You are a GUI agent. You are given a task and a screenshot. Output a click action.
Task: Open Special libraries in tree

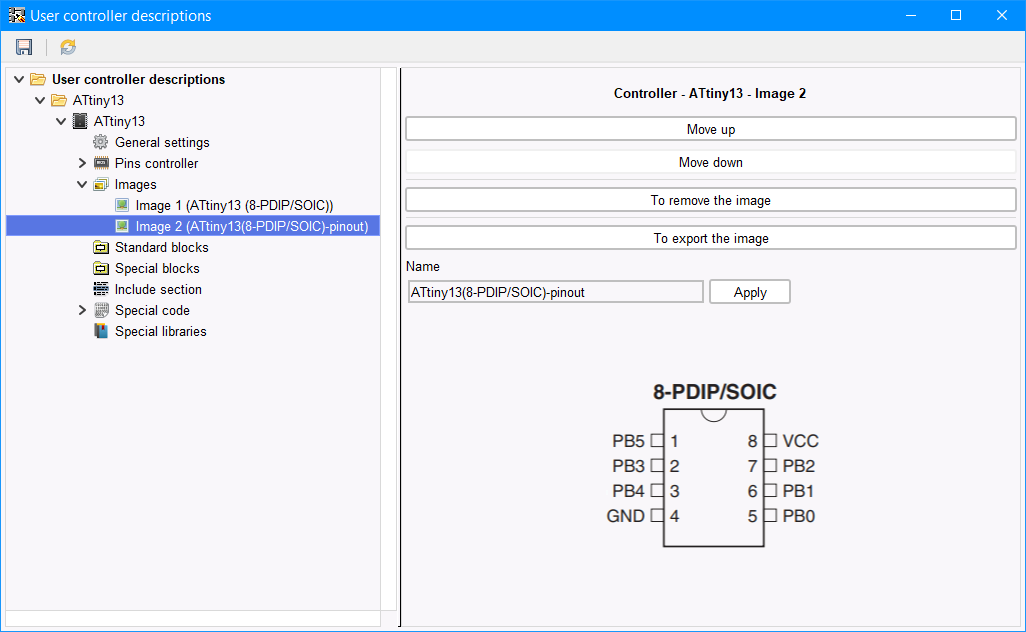pos(160,331)
